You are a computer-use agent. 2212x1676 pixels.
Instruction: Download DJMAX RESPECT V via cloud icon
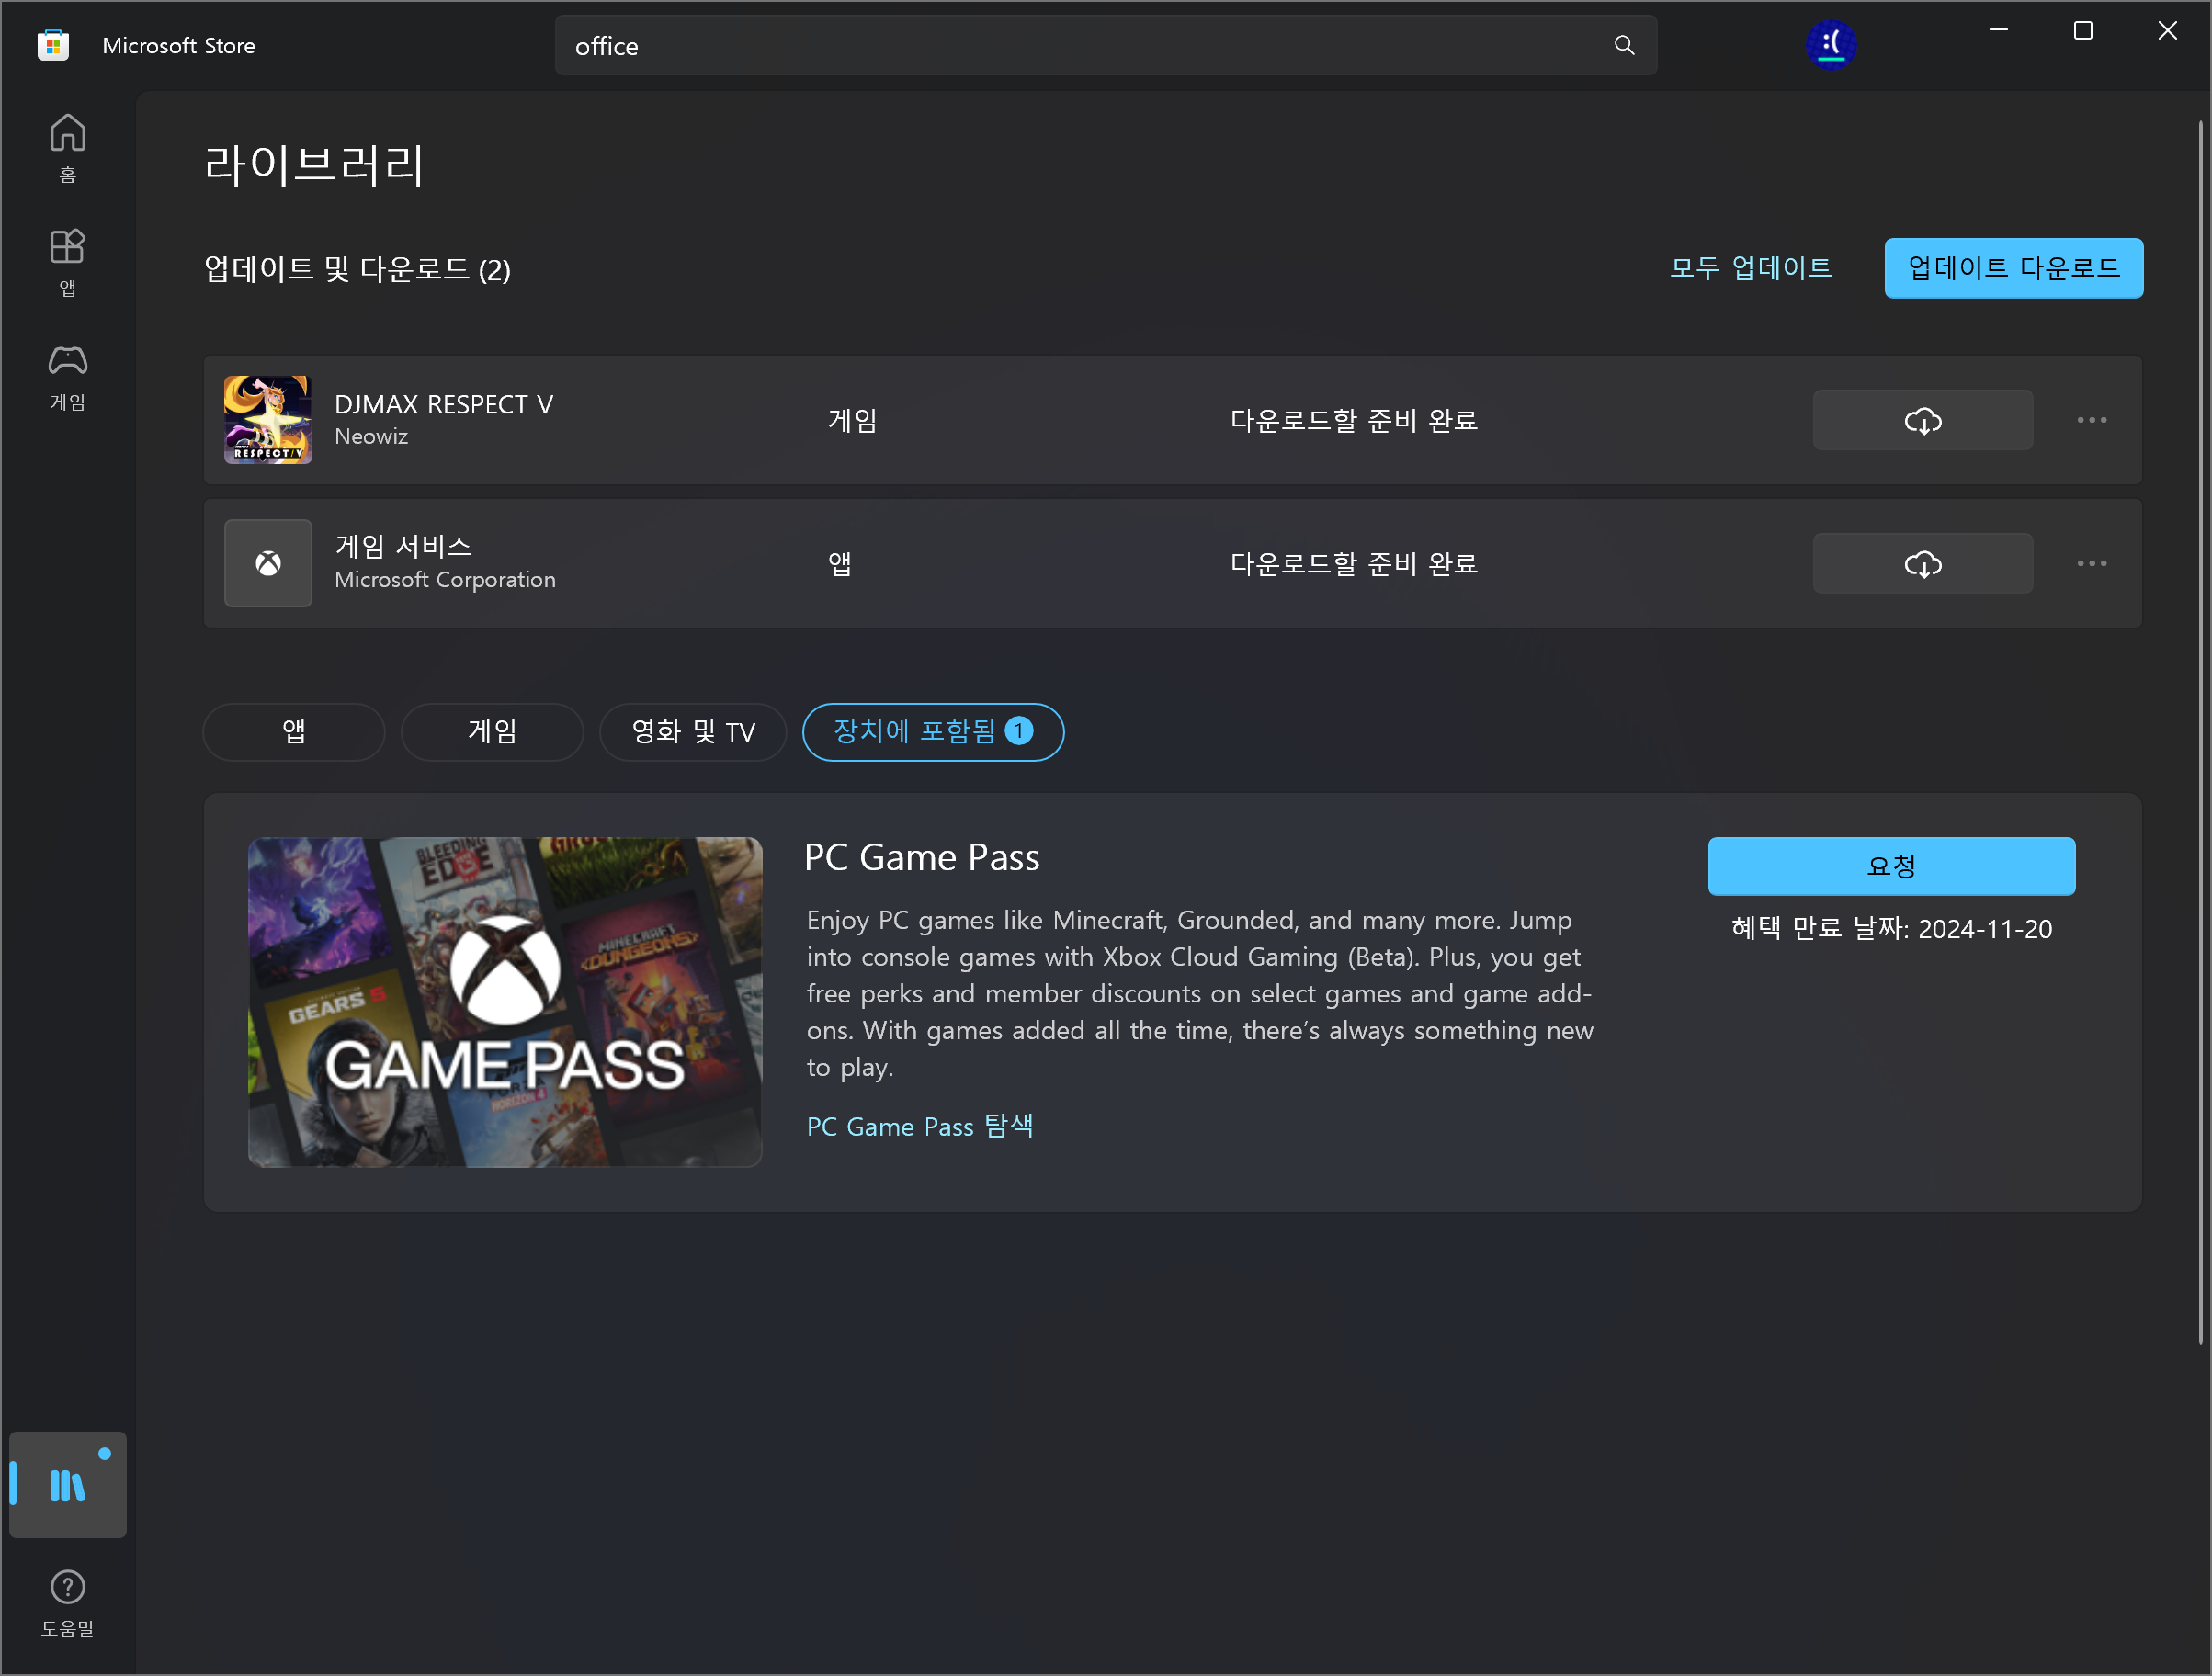tap(1921, 420)
